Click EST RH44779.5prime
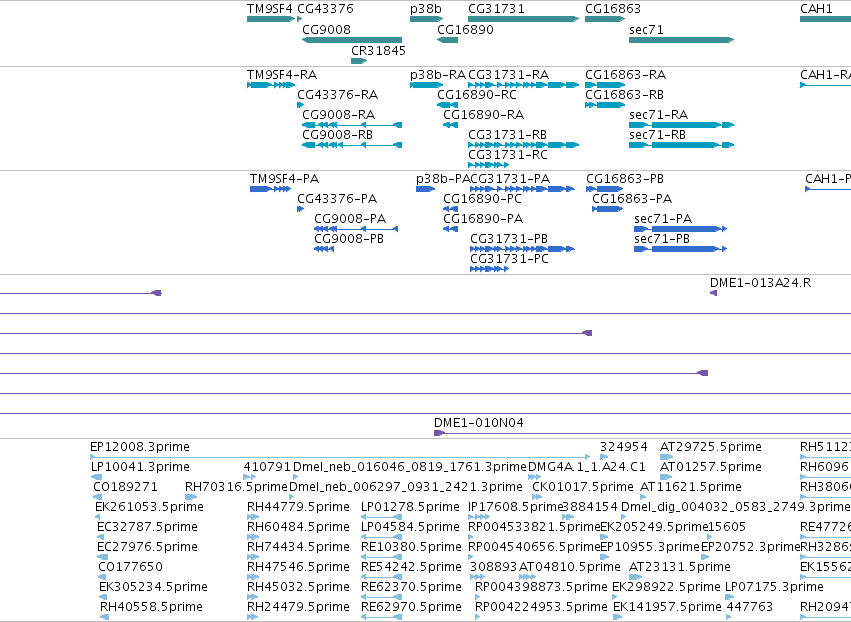This screenshot has height=622, width=851. click(x=252, y=517)
